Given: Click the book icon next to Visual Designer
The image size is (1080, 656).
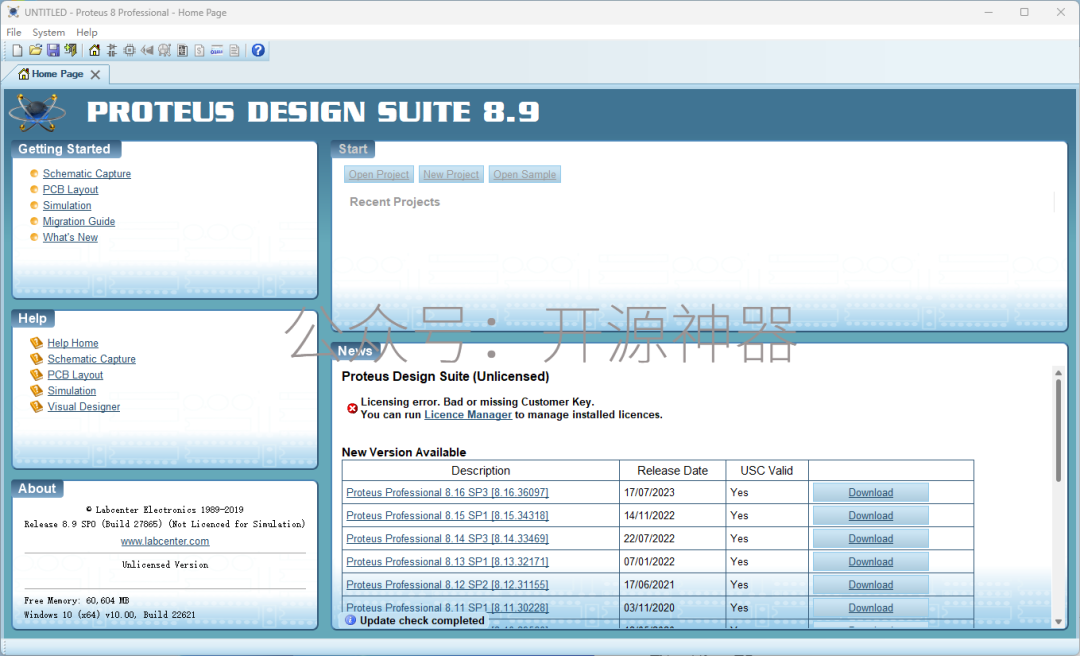Looking at the screenshot, I should click(37, 406).
